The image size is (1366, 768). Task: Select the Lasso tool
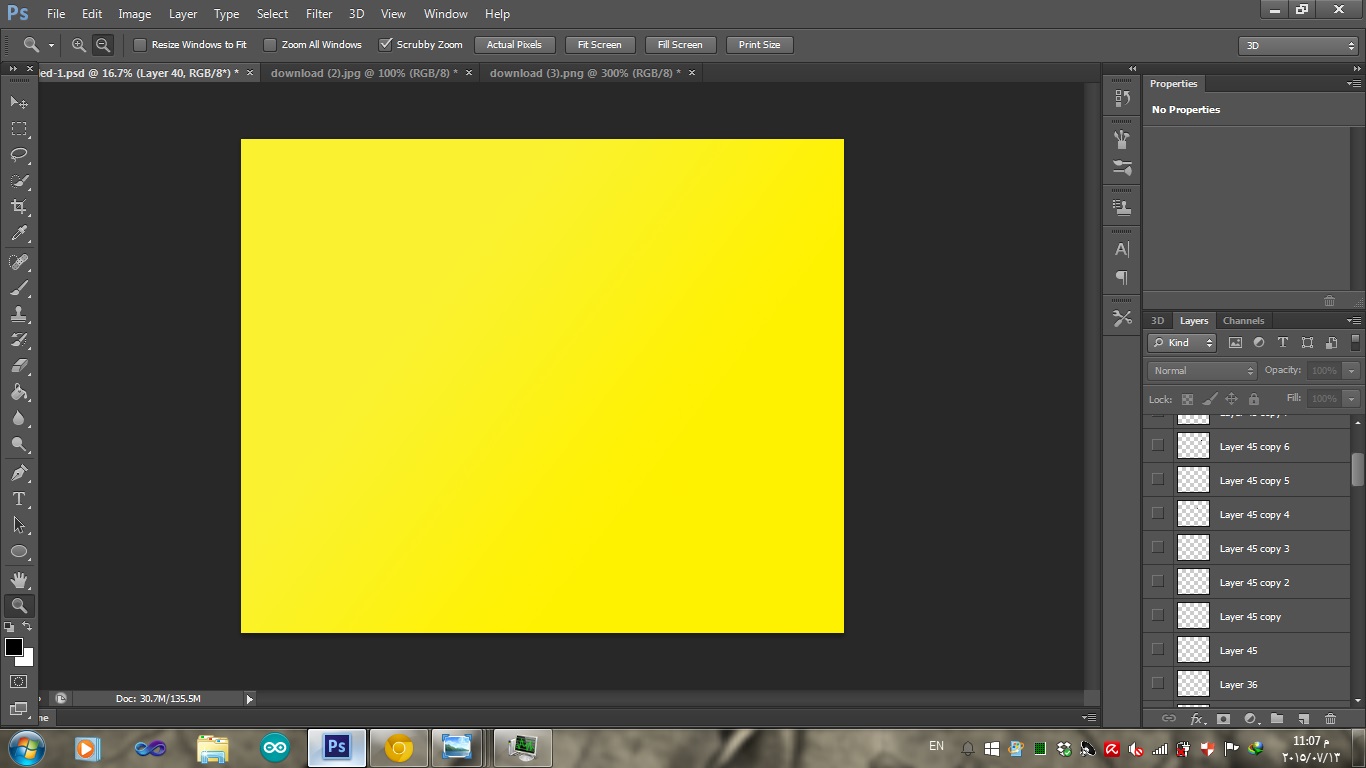pos(19,155)
